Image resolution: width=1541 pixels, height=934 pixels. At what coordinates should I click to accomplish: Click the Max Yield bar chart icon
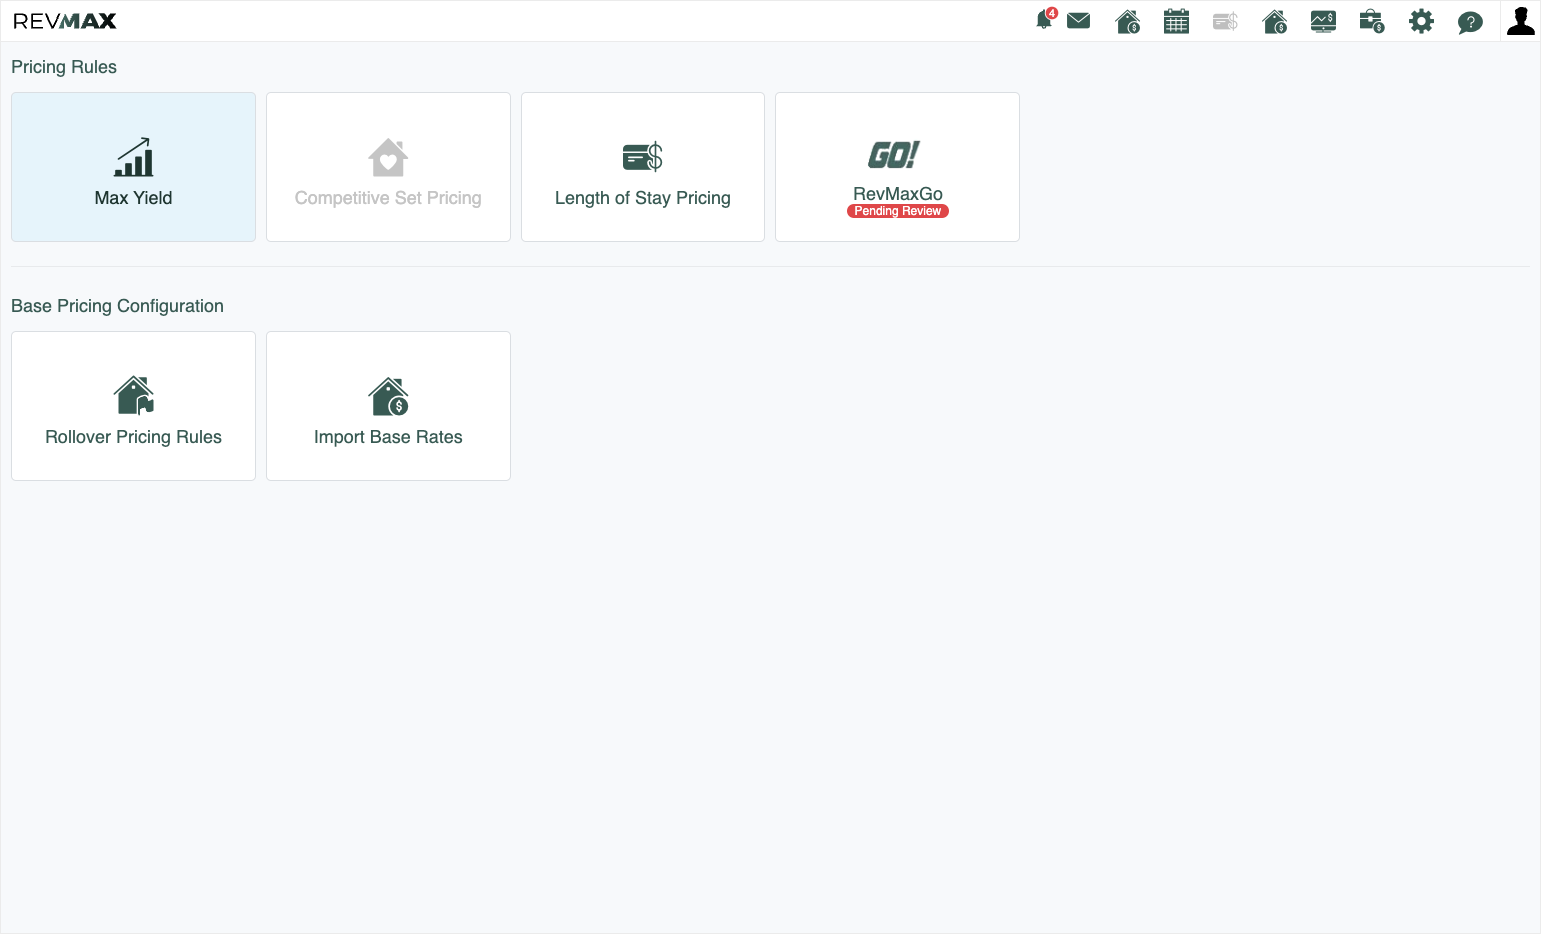pyautogui.click(x=133, y=157)
